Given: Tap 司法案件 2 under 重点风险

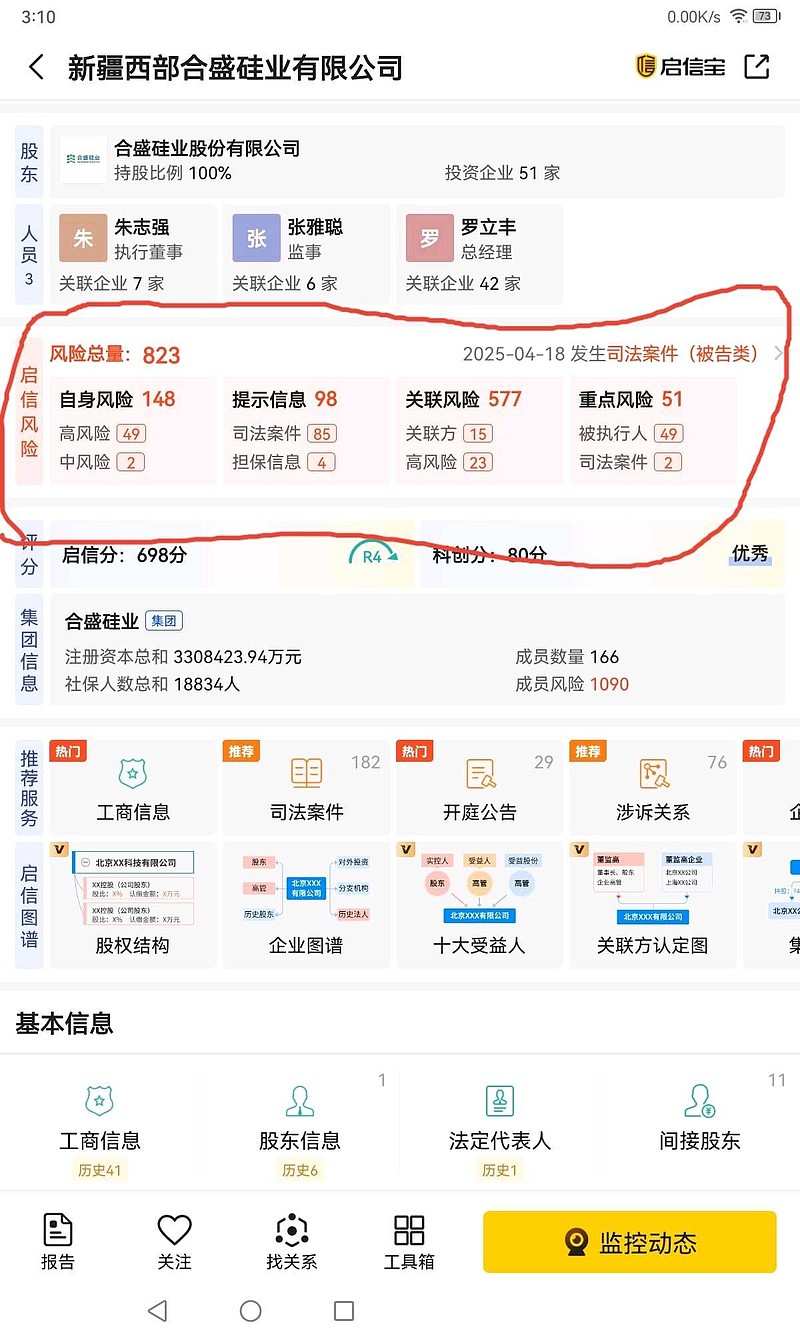Looking at the screenshot, I should 631,462.
